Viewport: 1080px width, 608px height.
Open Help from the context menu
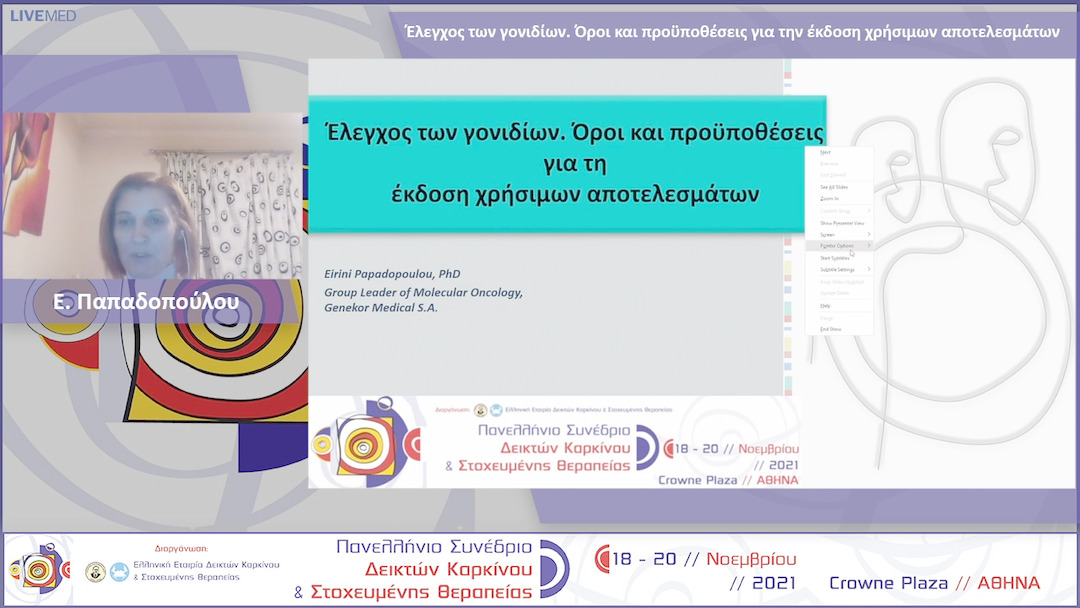click(x=825, y=306)
